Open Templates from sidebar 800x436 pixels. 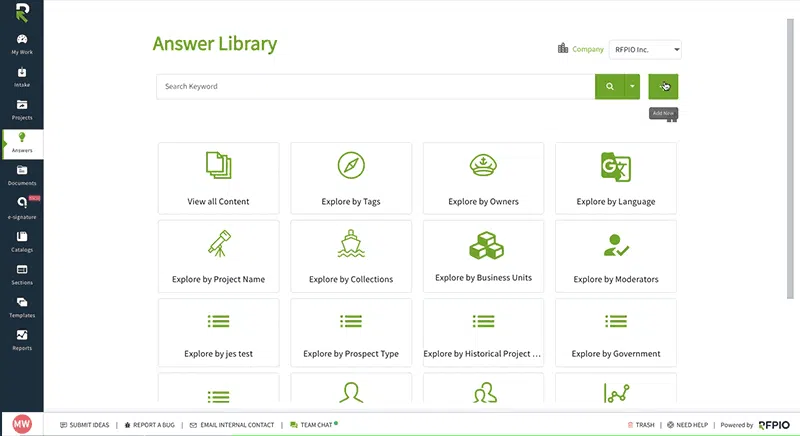point(22,307)
